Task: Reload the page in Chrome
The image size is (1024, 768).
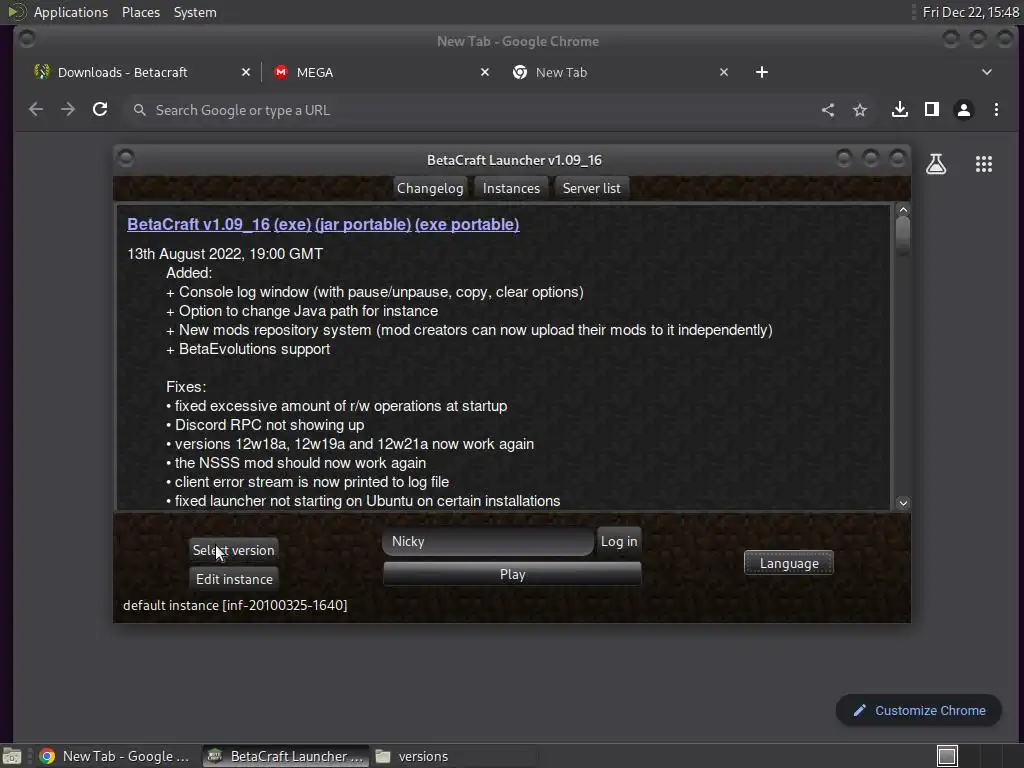Action: 100,110
